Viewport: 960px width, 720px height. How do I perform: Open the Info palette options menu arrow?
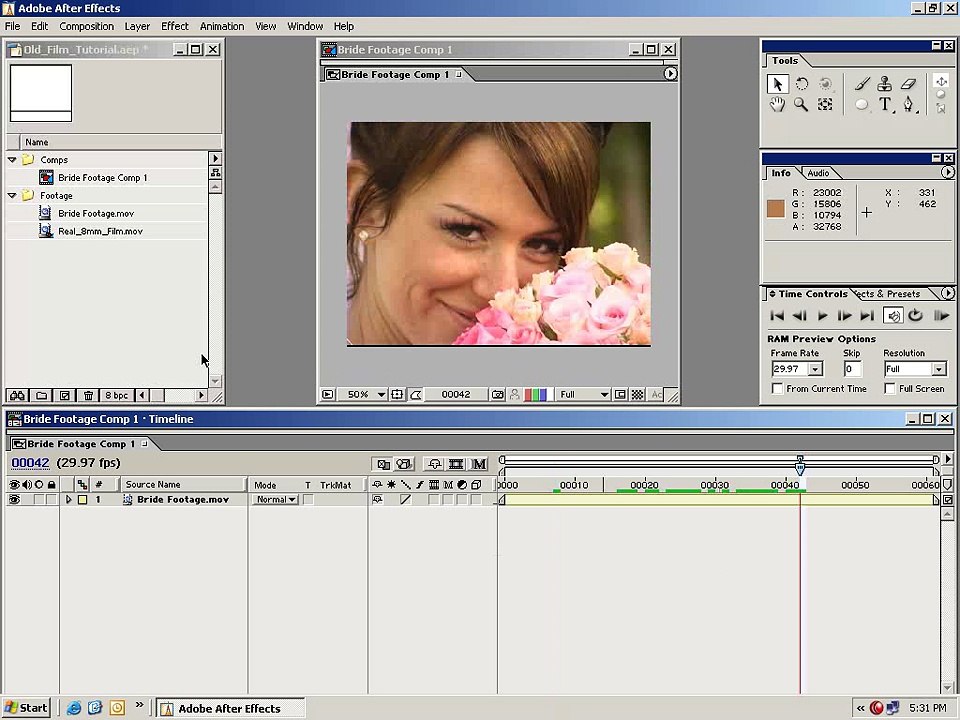[947, 173]
